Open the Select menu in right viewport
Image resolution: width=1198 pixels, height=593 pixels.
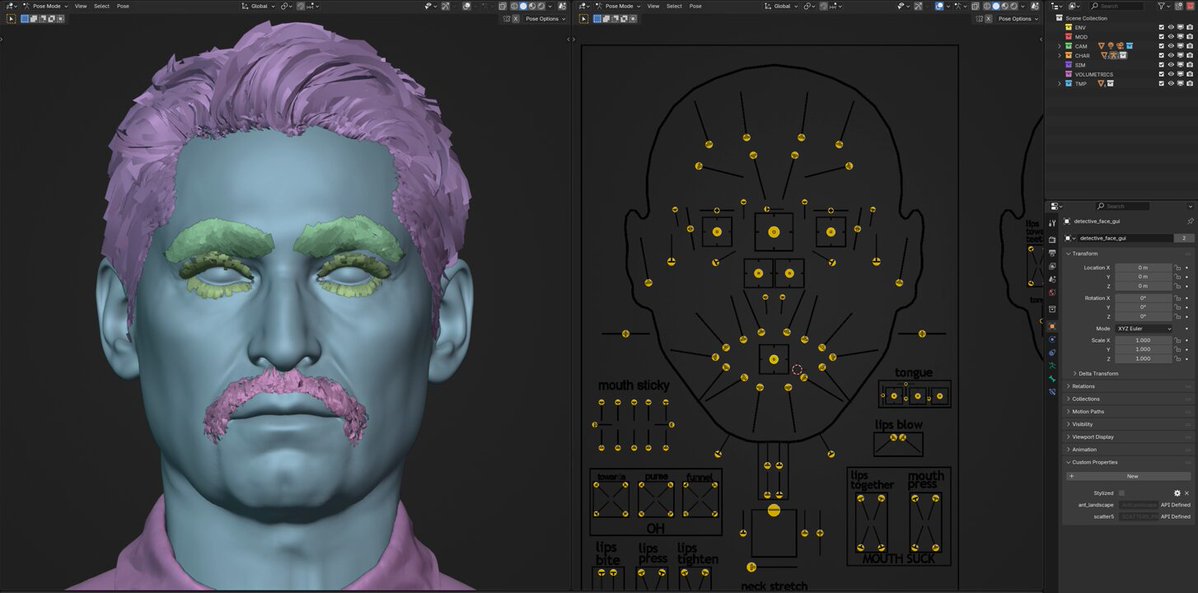(x=674, y=6)
